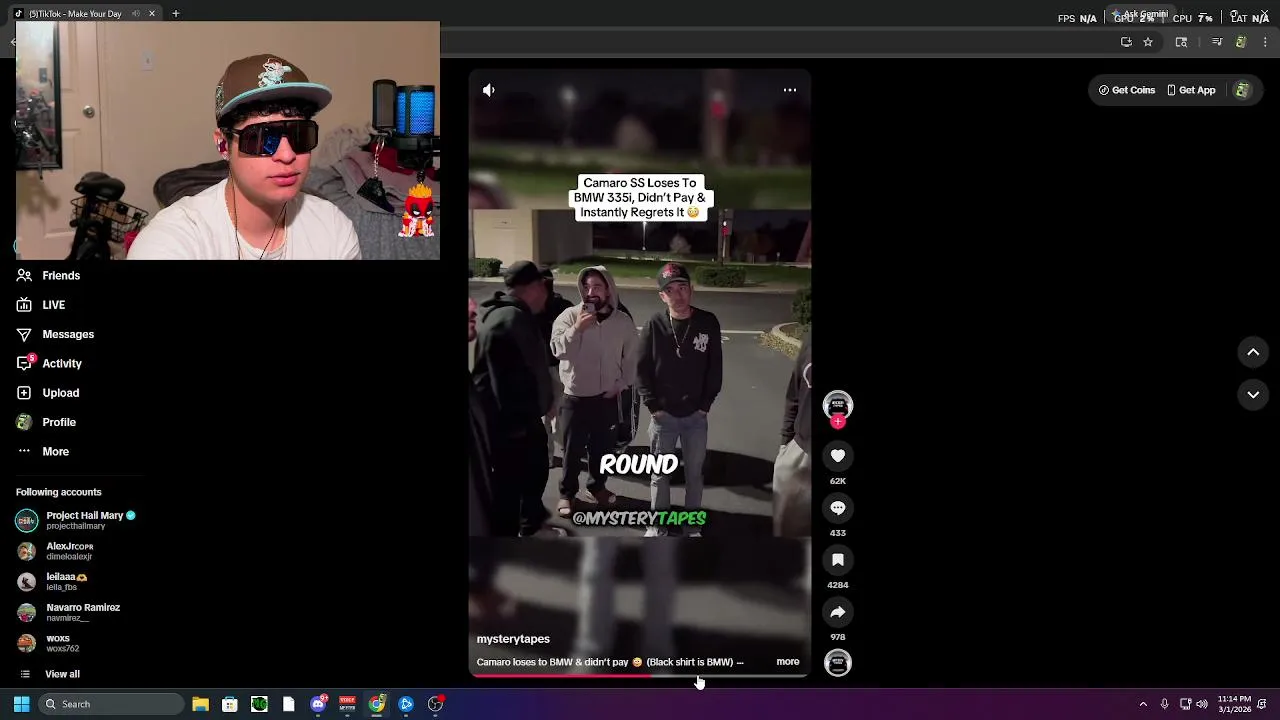Open the tab search icon in Chrome toolbar
Image resolution: width=1280 pixels, height=720 pixels.
[x=1181, y=42]
